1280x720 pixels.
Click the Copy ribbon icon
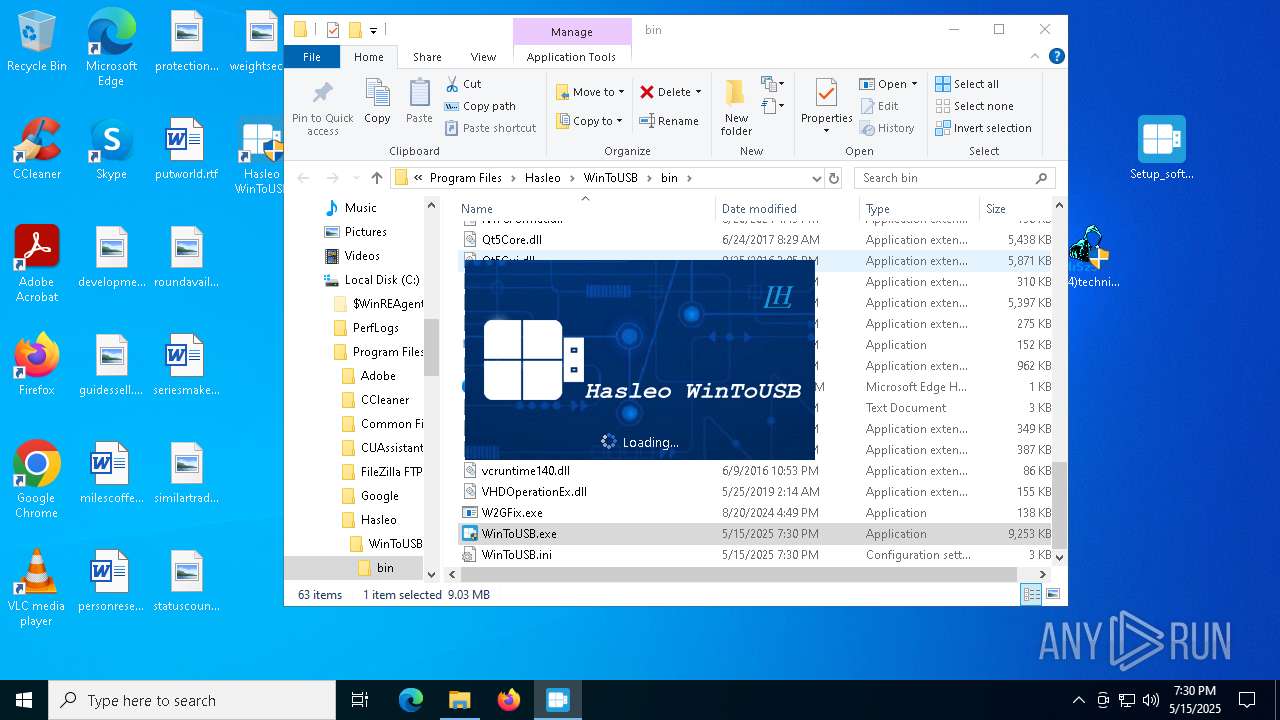377,101
